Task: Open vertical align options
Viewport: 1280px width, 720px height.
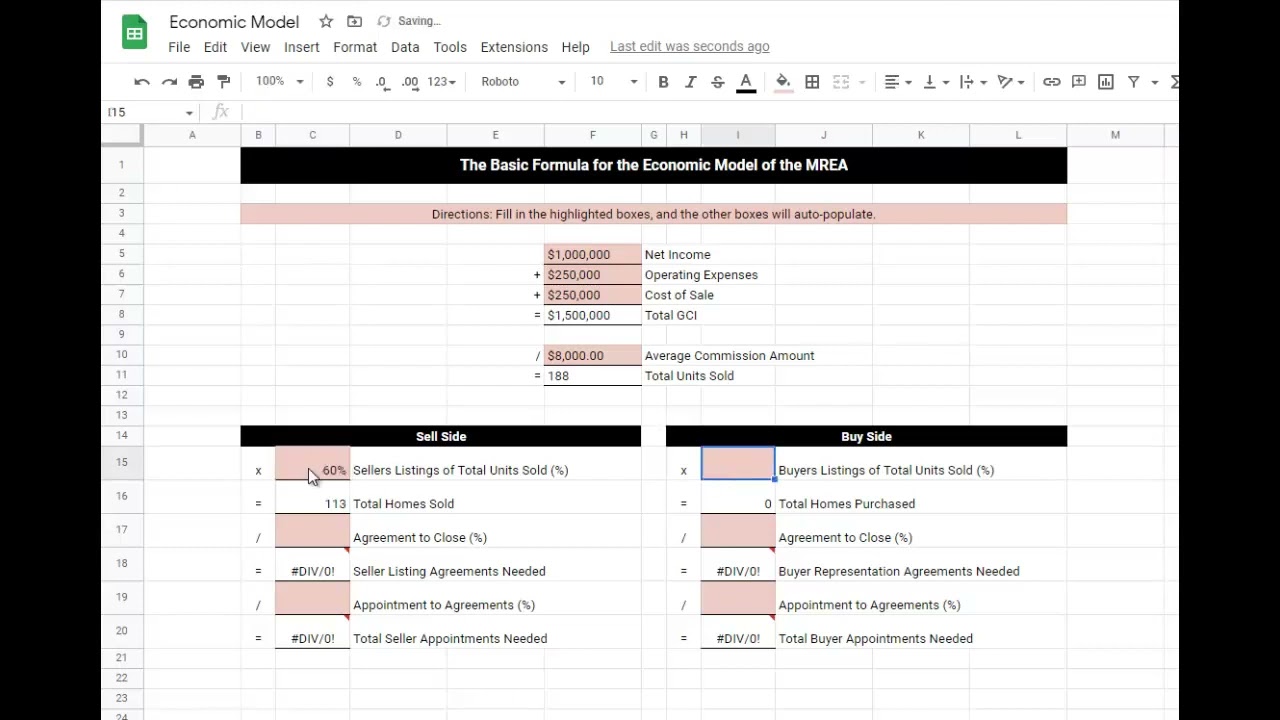Action: coord(935,82)
